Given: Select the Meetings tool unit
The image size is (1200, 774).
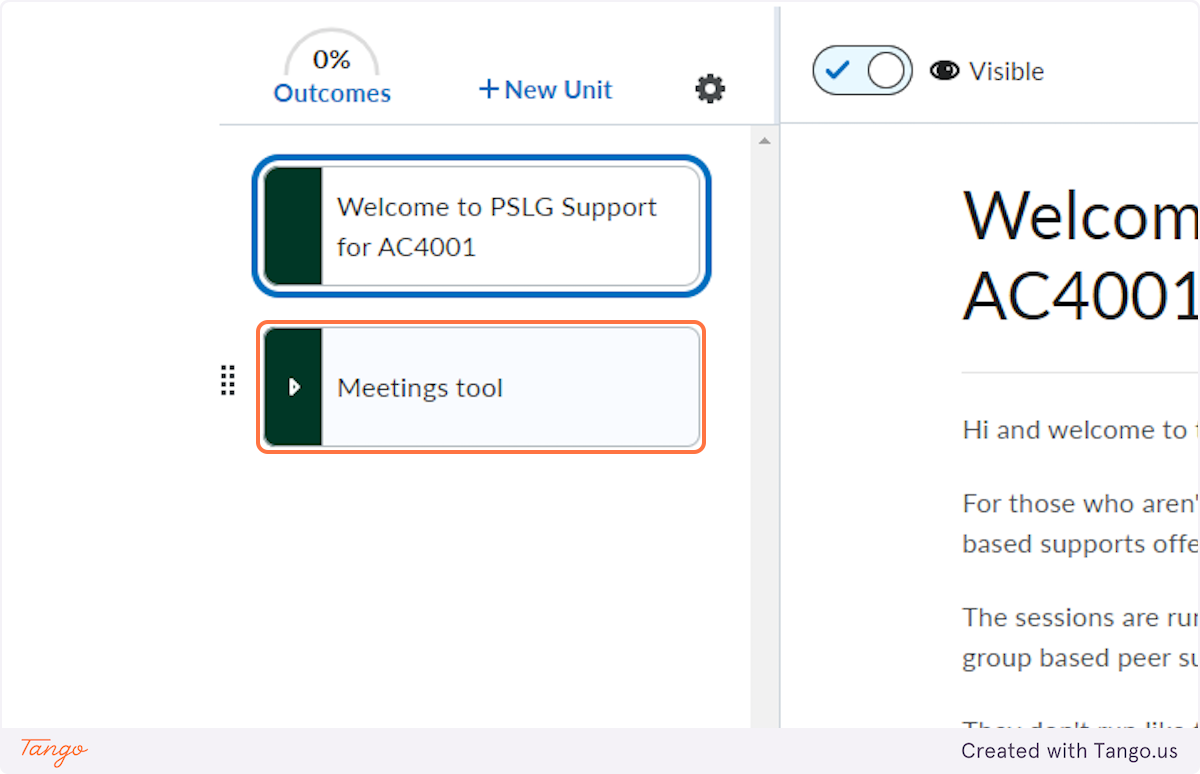Looking at the screenshot, I should pyautogui.click(x=481, y=387).
